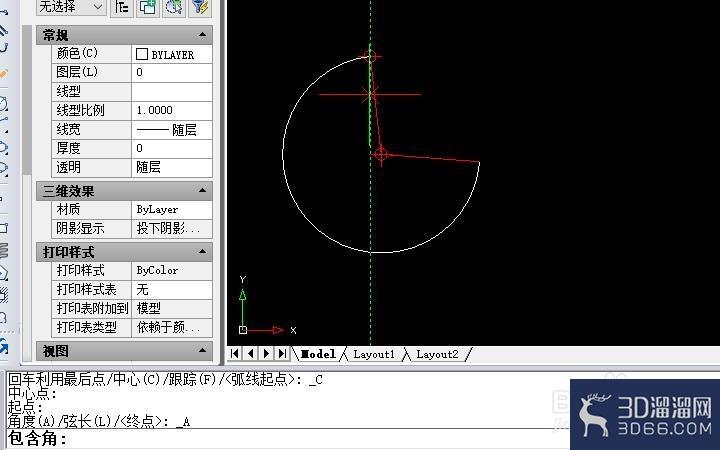Click the property list tree-view icon

coord(122,7)
